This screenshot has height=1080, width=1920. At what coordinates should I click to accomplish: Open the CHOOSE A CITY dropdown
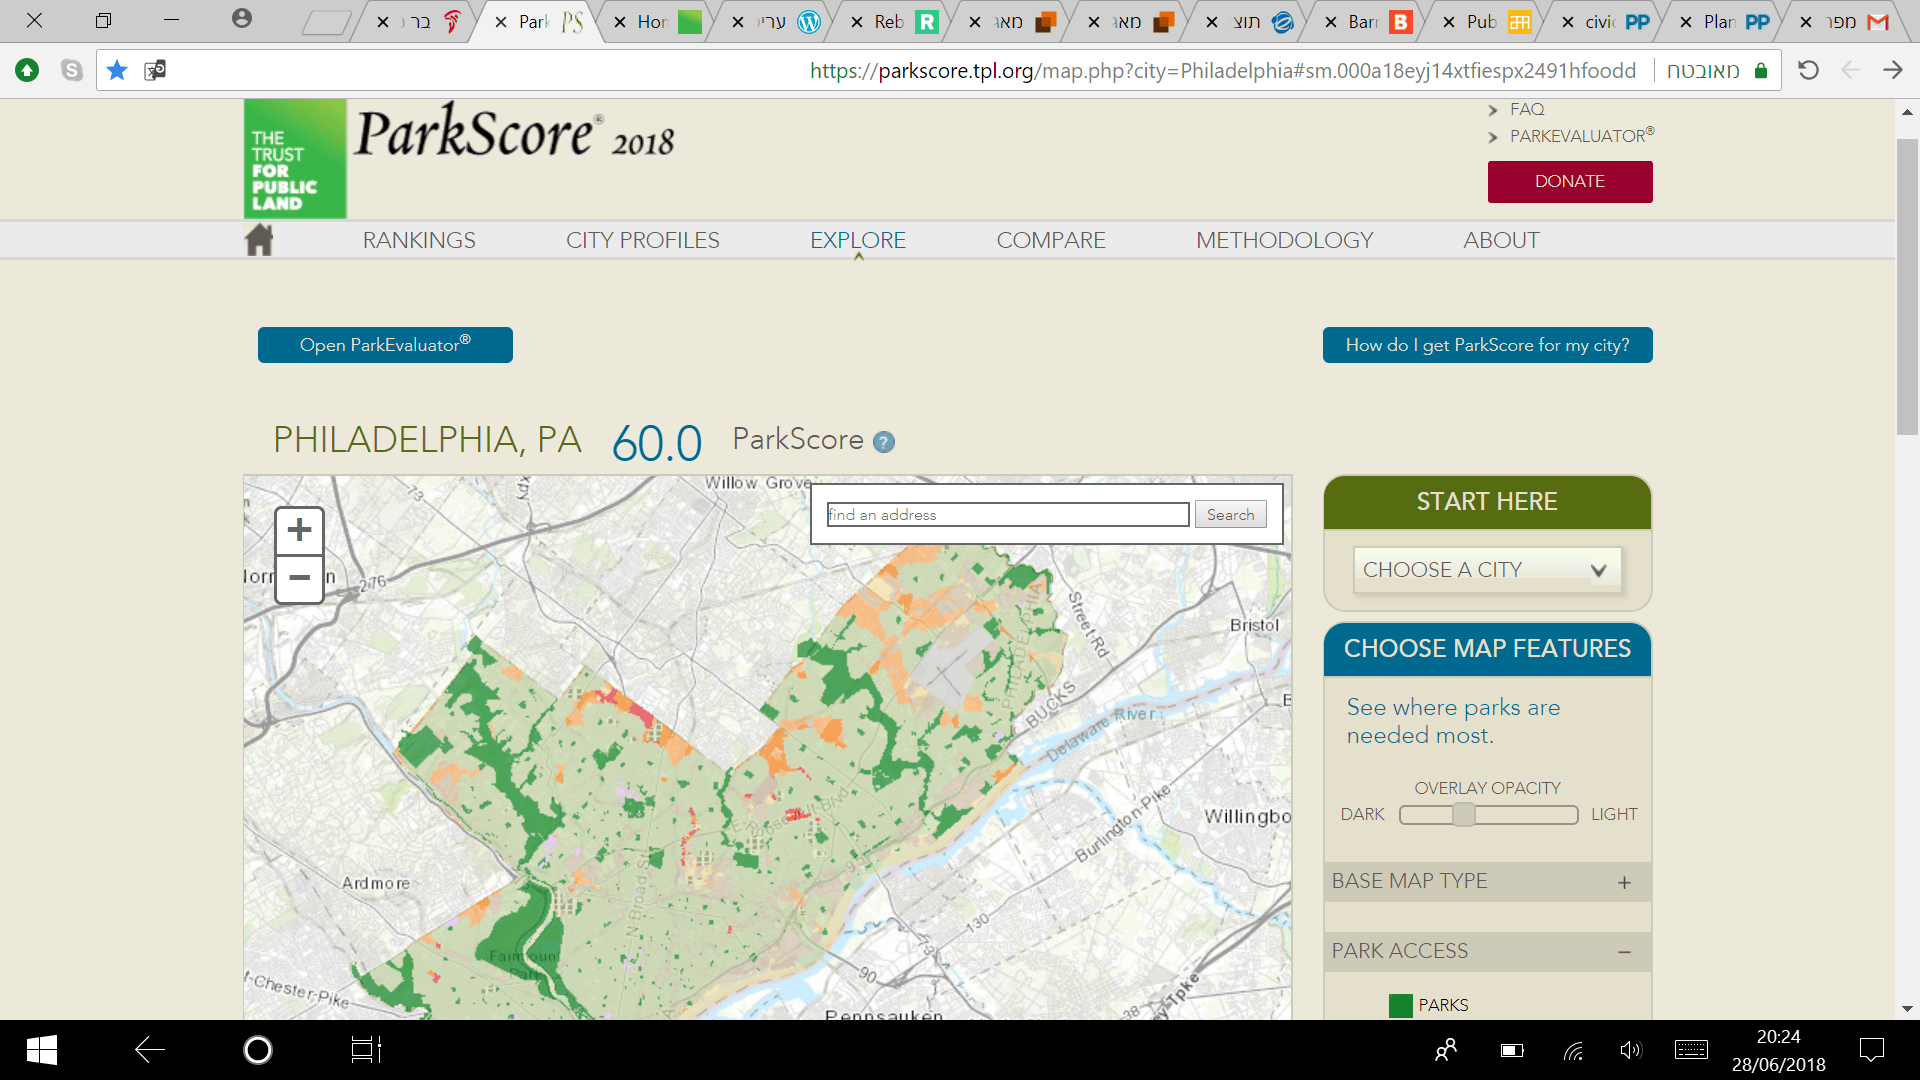point(1487,570)
